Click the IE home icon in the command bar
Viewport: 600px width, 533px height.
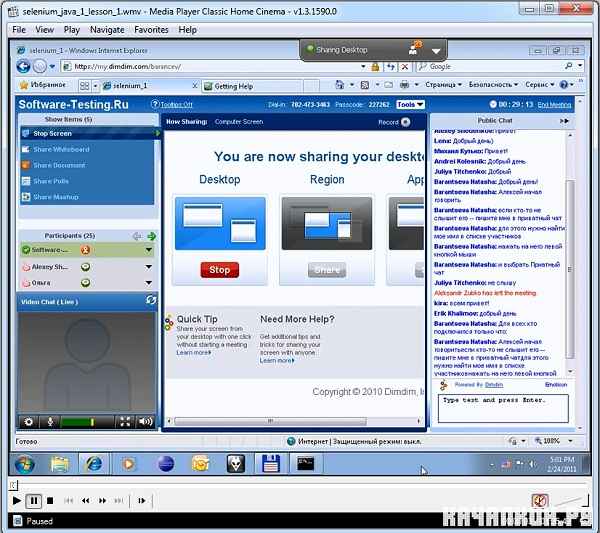340,85
